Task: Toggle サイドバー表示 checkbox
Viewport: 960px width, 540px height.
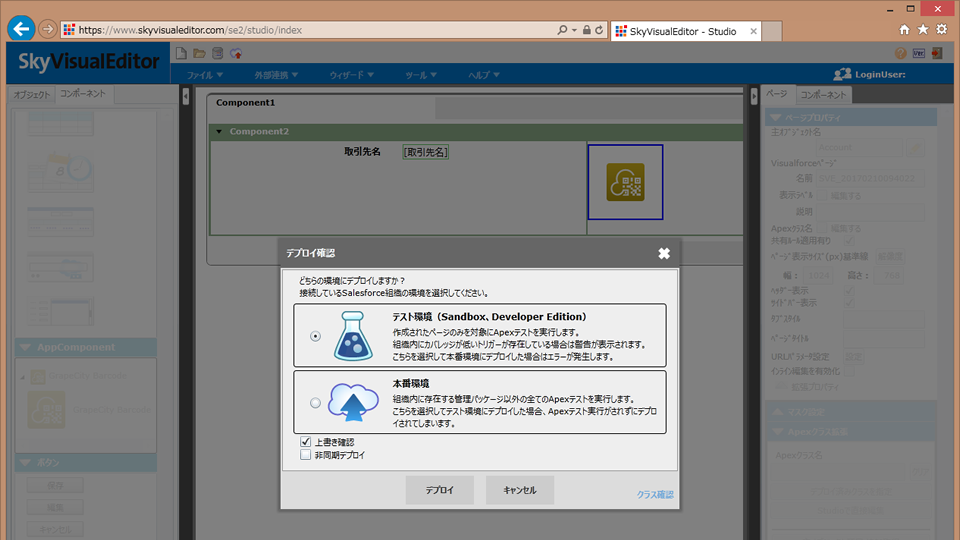Action: [849, 303]
